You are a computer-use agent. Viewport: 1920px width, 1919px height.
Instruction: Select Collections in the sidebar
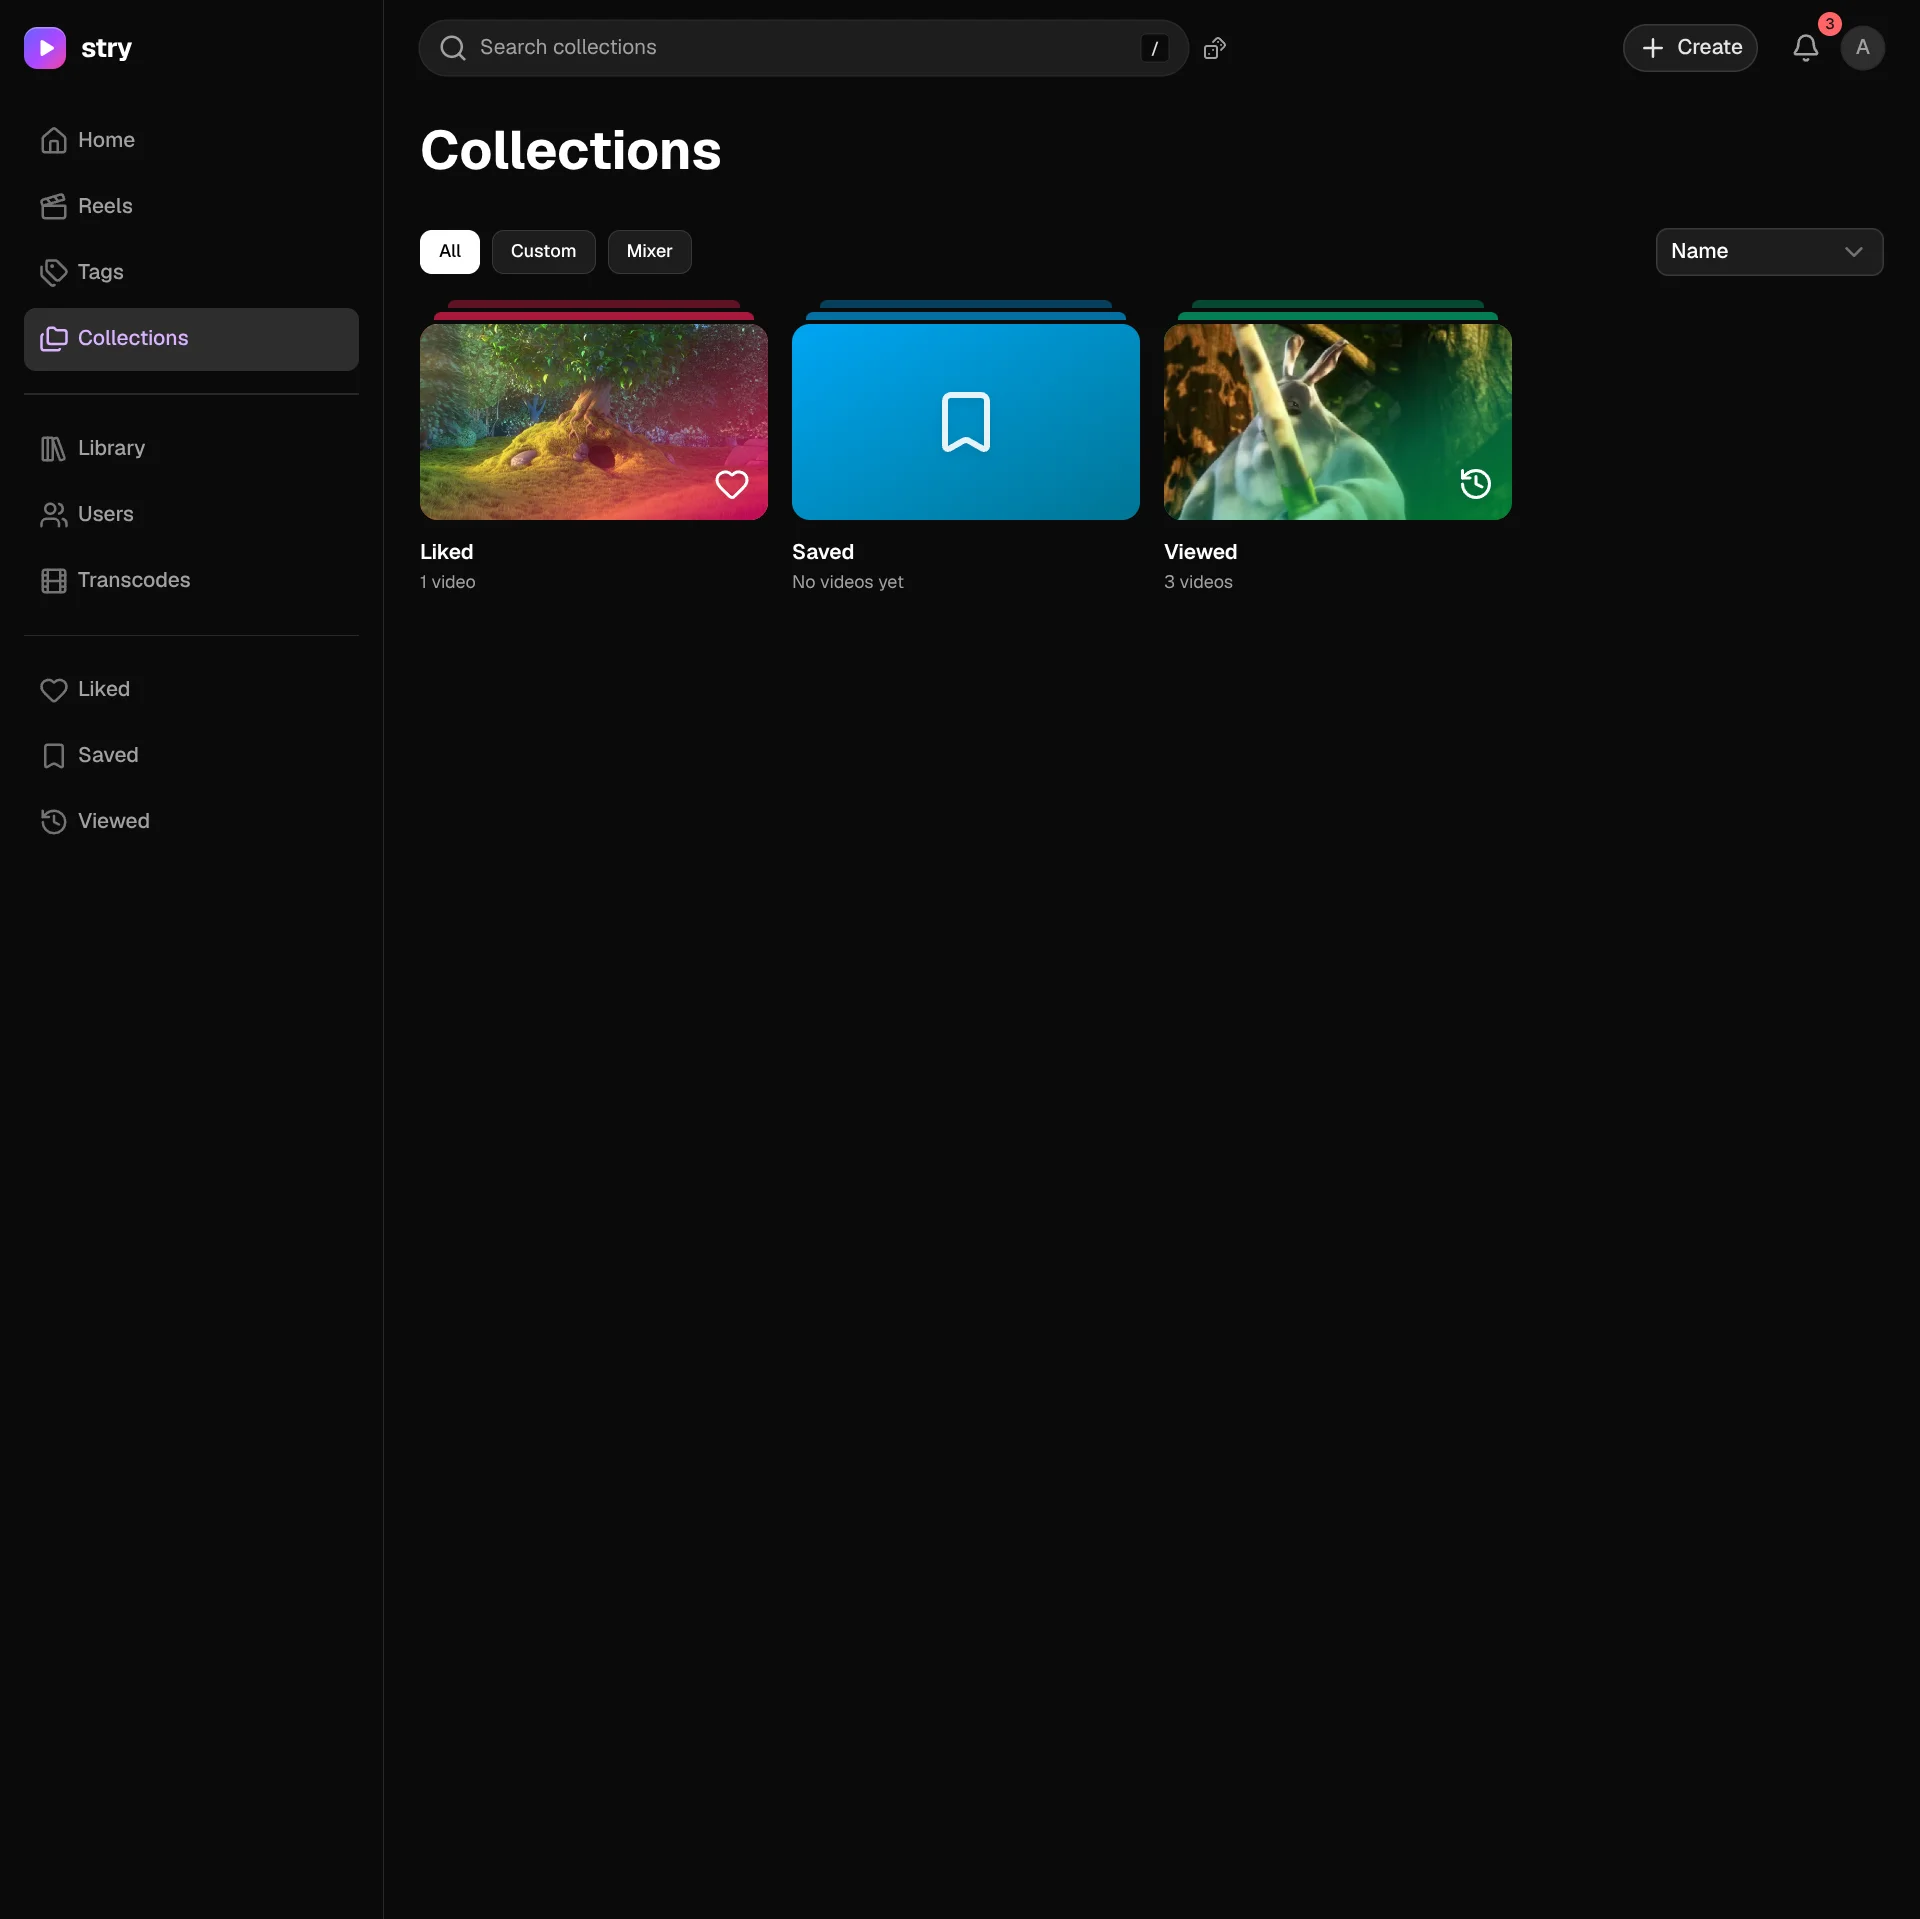(191, 339)
